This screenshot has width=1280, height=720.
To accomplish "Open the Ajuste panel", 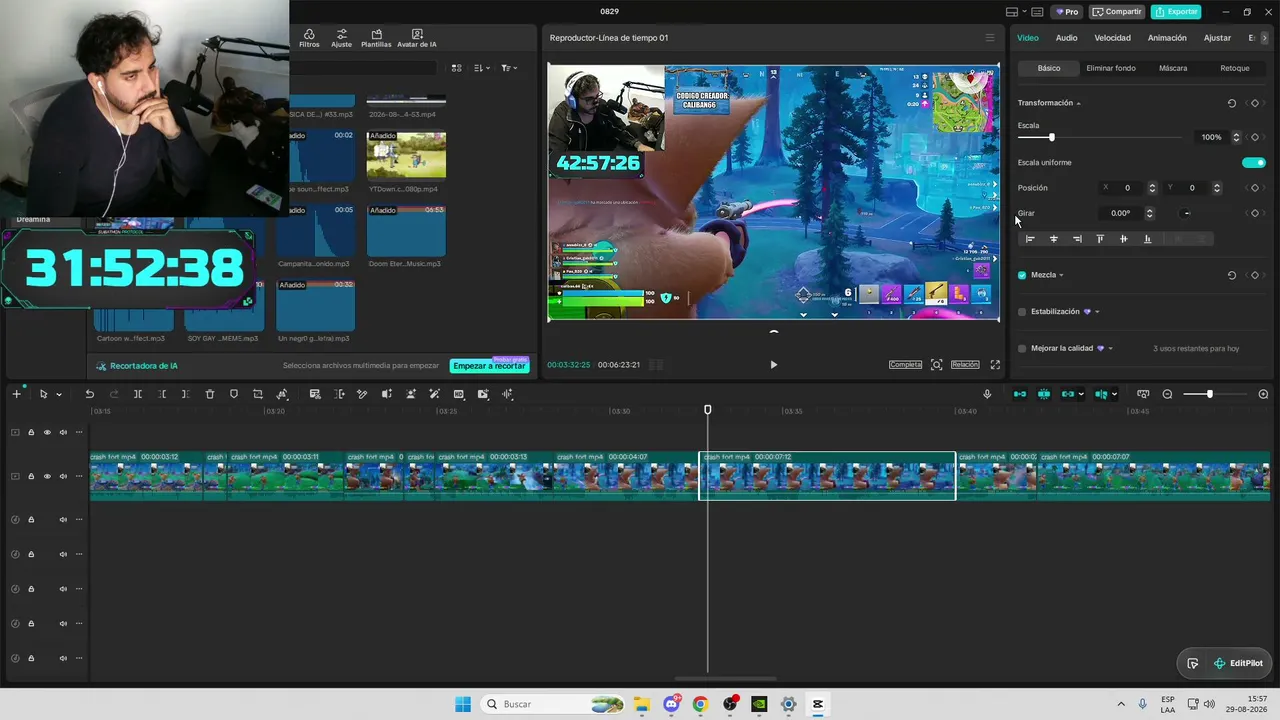I will (x=342, y=38).
